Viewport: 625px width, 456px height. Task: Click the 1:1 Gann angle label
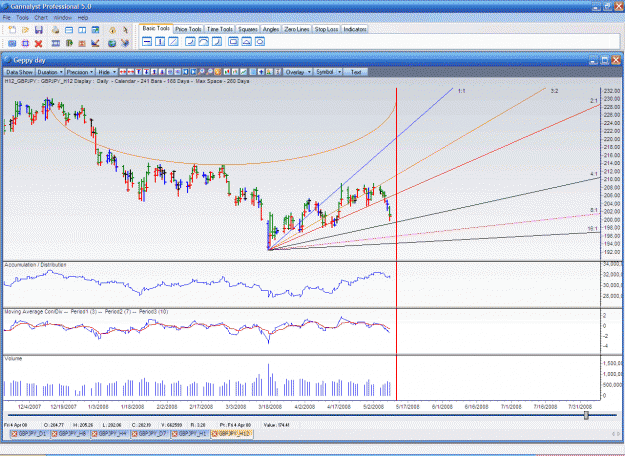click(x=462, y=91)
